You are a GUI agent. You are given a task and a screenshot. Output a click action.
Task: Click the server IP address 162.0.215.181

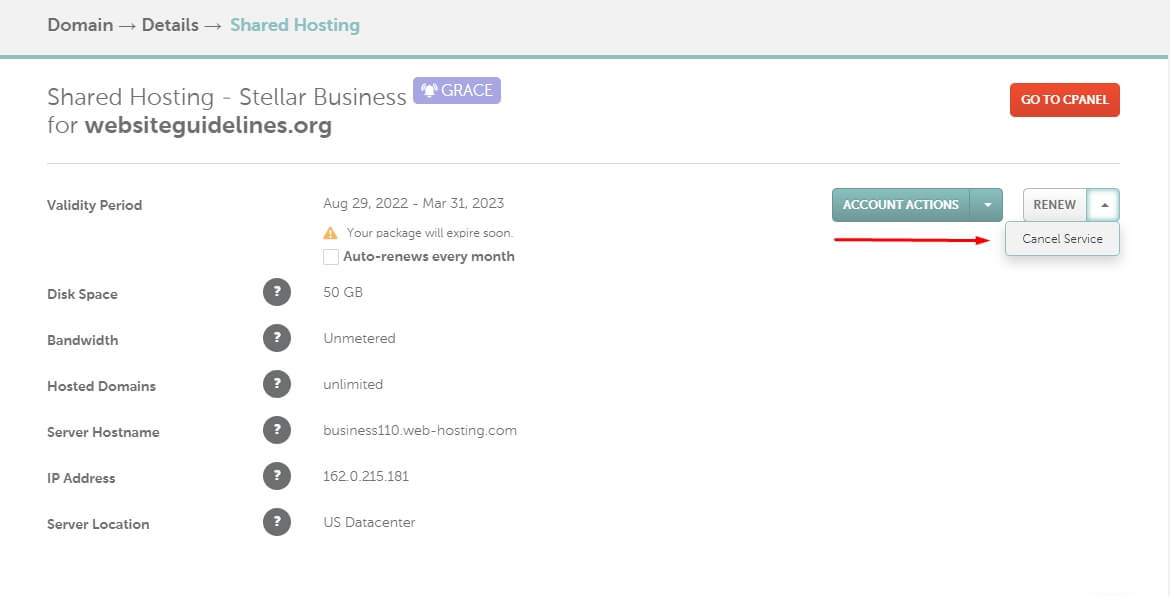[366, 477]
